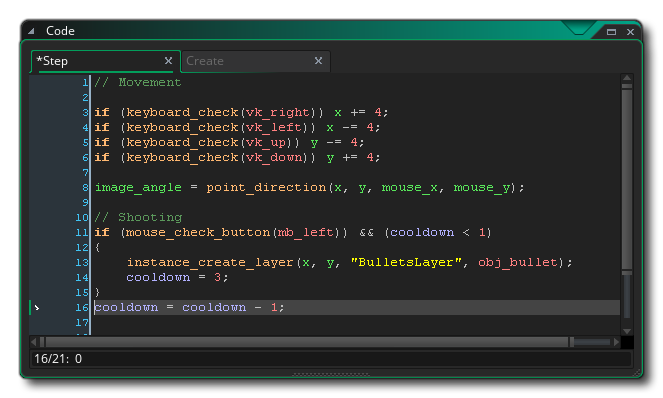Click the "BulletsLayer" string on line 13
This screenshot has width=663, height=398.
[x=406, y=263]
